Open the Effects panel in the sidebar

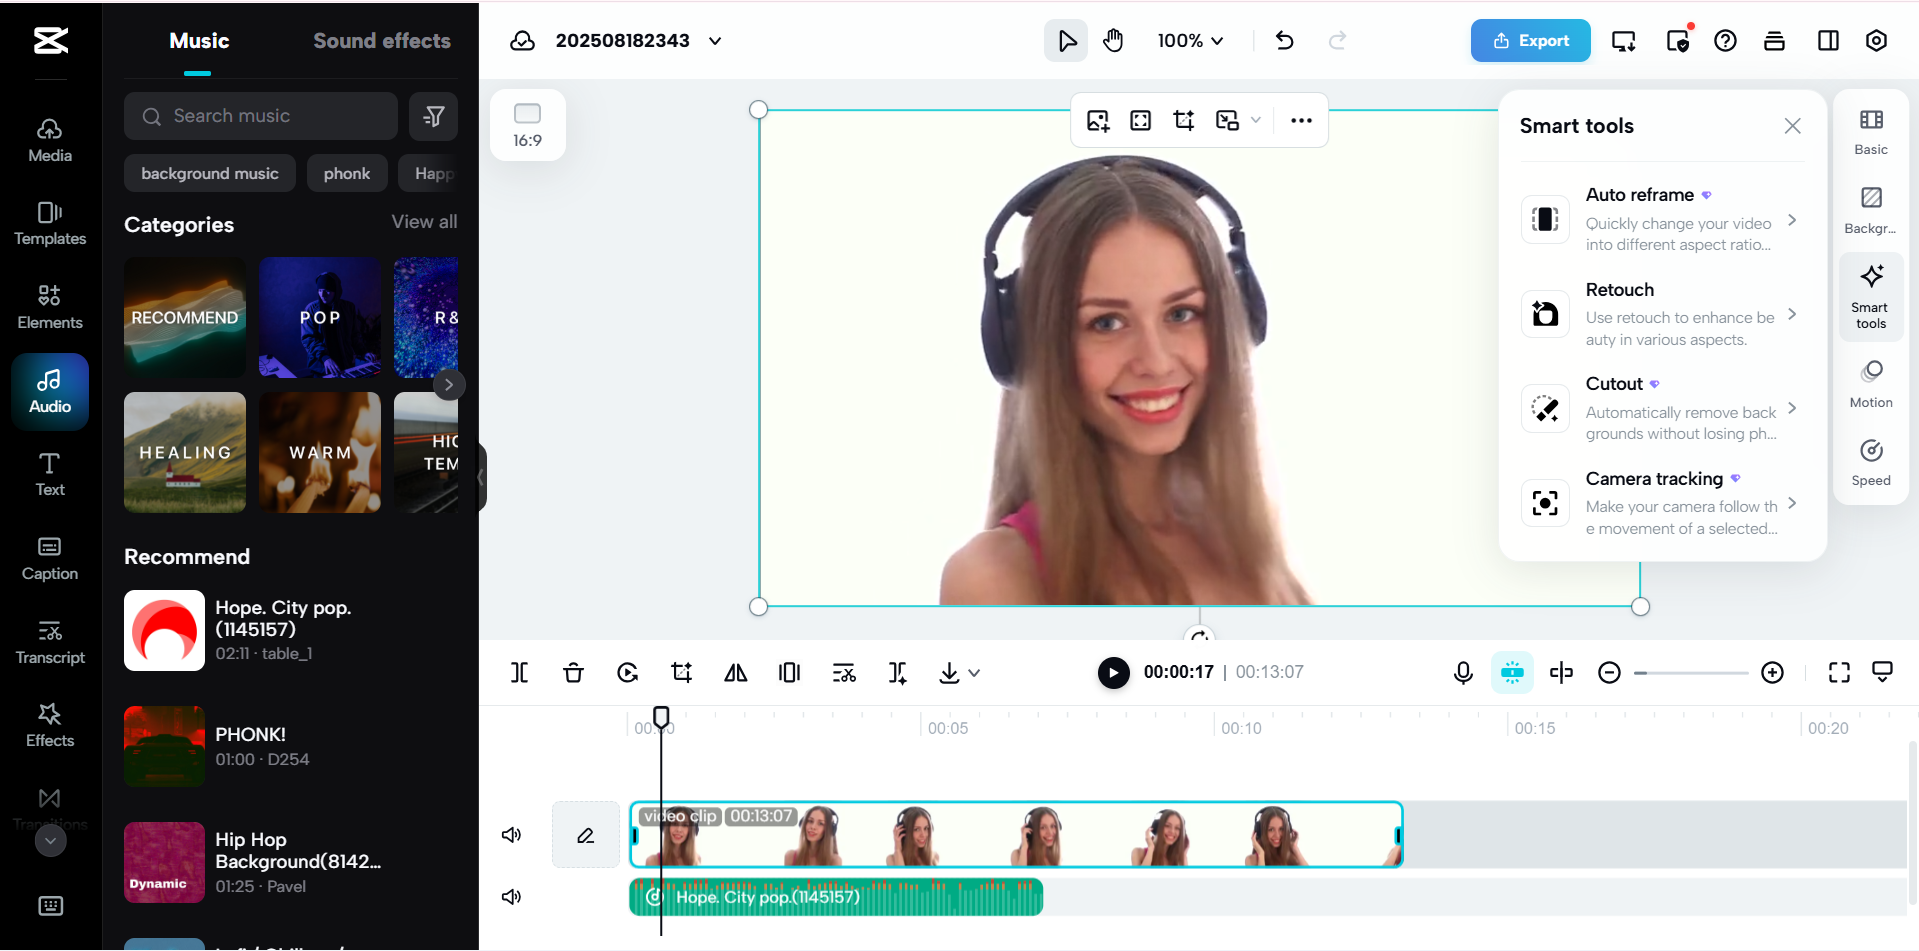click(x=49, y=724)
